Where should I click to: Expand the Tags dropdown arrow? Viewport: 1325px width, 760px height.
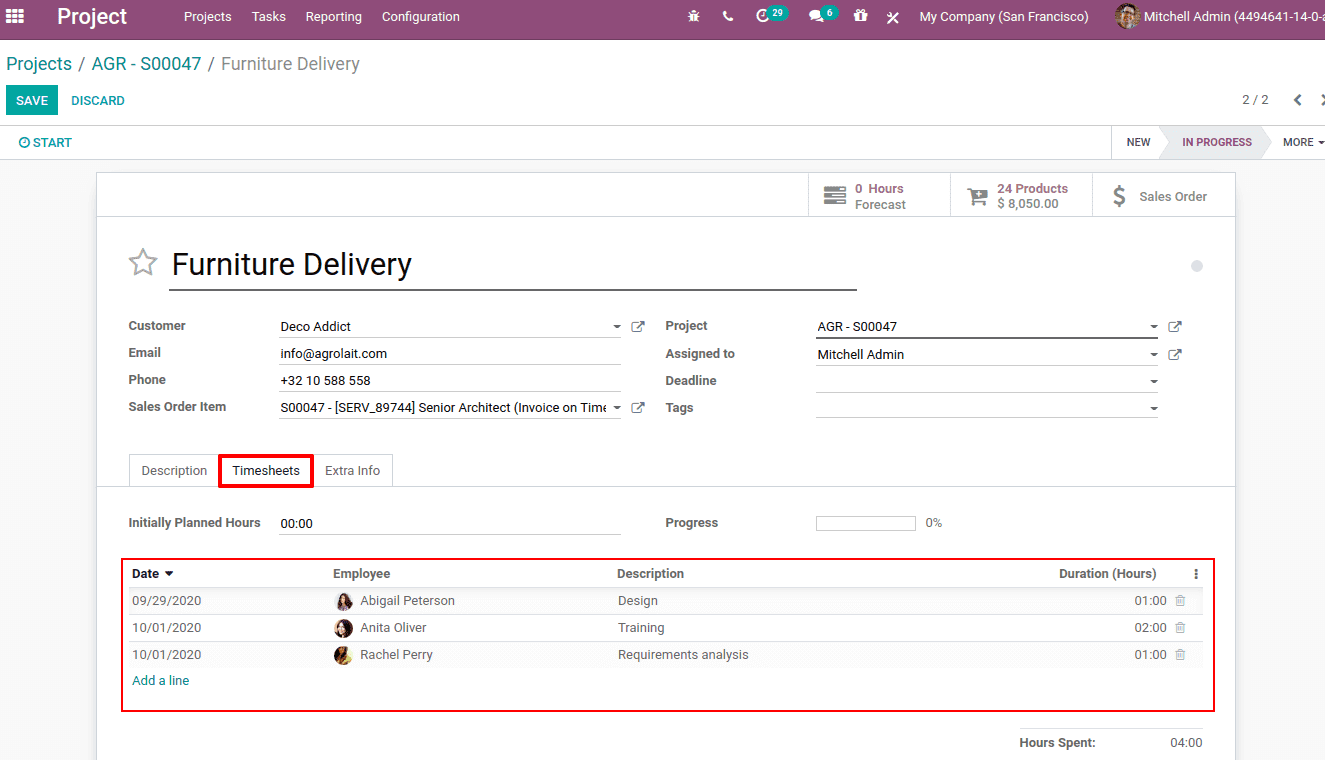[x=1154, y=408]
